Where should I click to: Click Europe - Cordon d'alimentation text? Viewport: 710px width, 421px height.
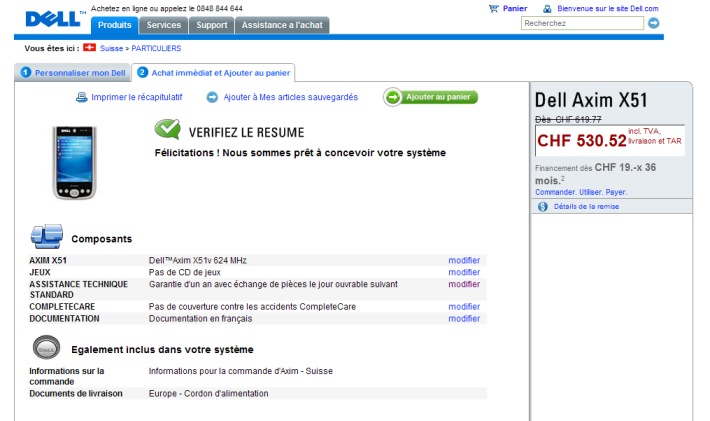tap(208, 393)
